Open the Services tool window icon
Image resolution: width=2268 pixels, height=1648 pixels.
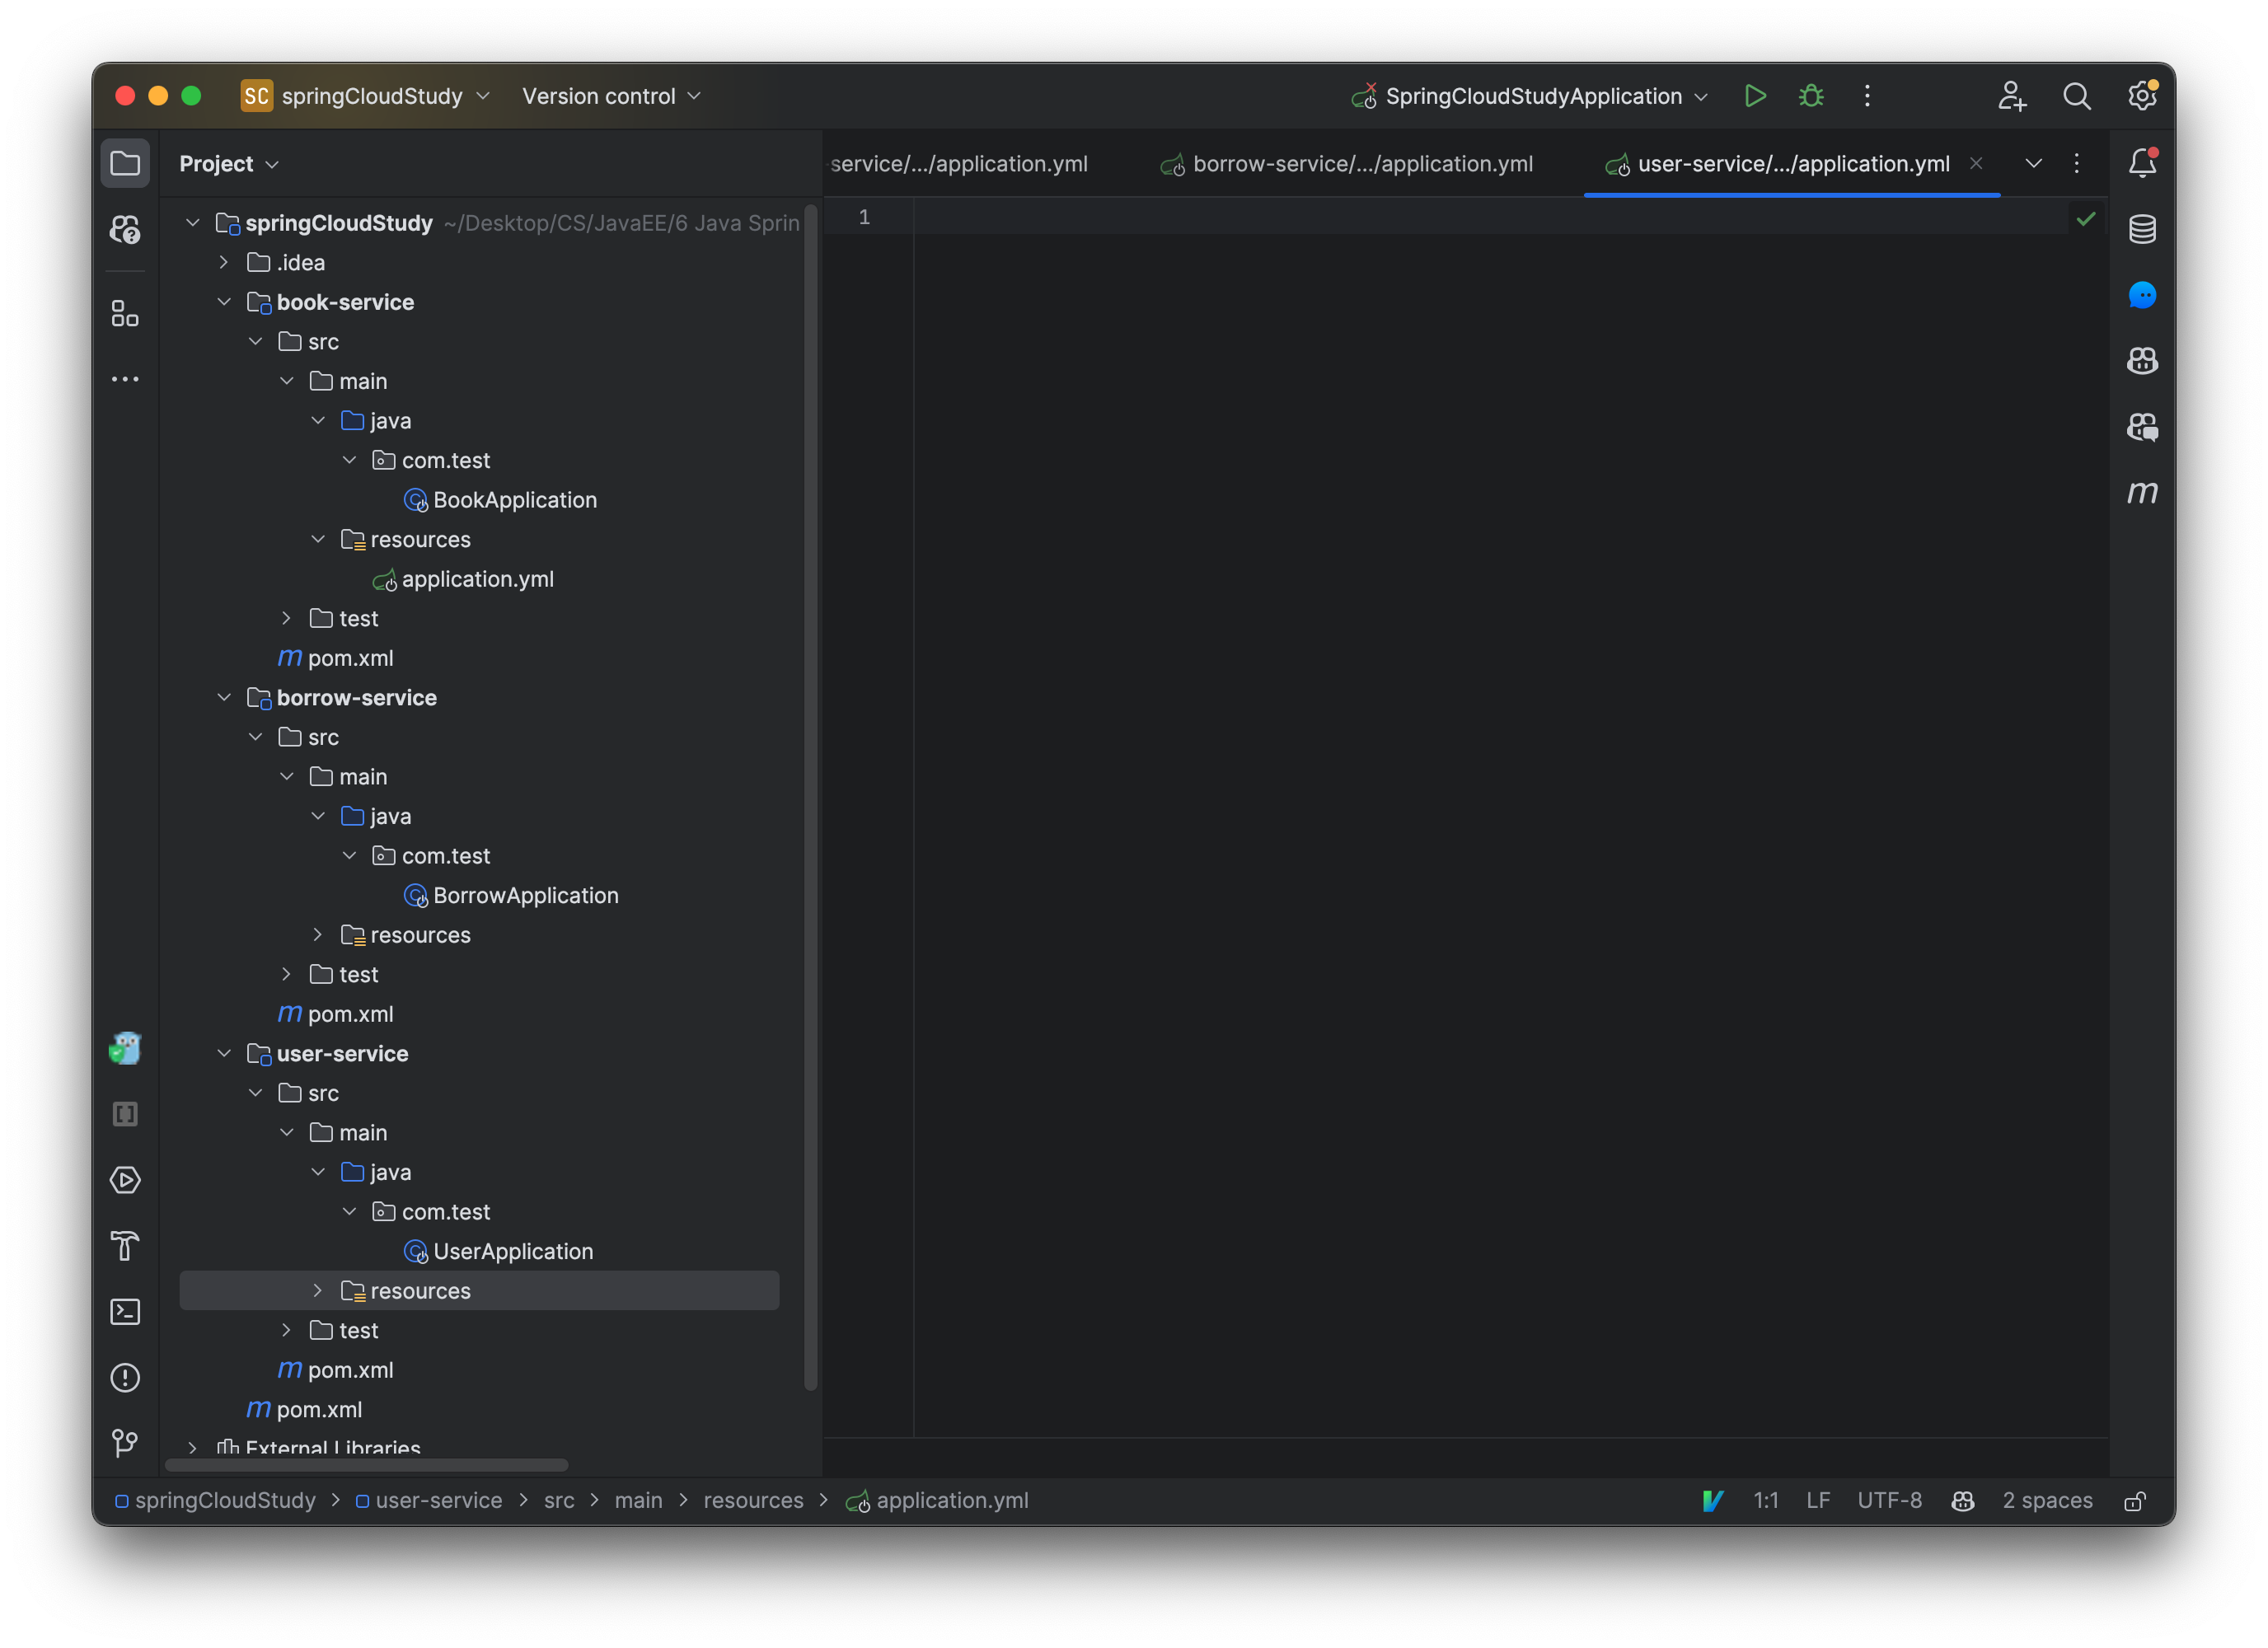click(x=125, y=1180)
